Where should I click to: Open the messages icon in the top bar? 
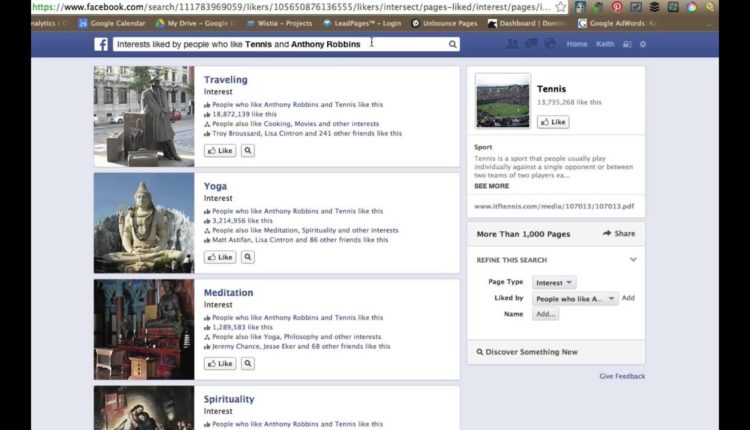531,44
